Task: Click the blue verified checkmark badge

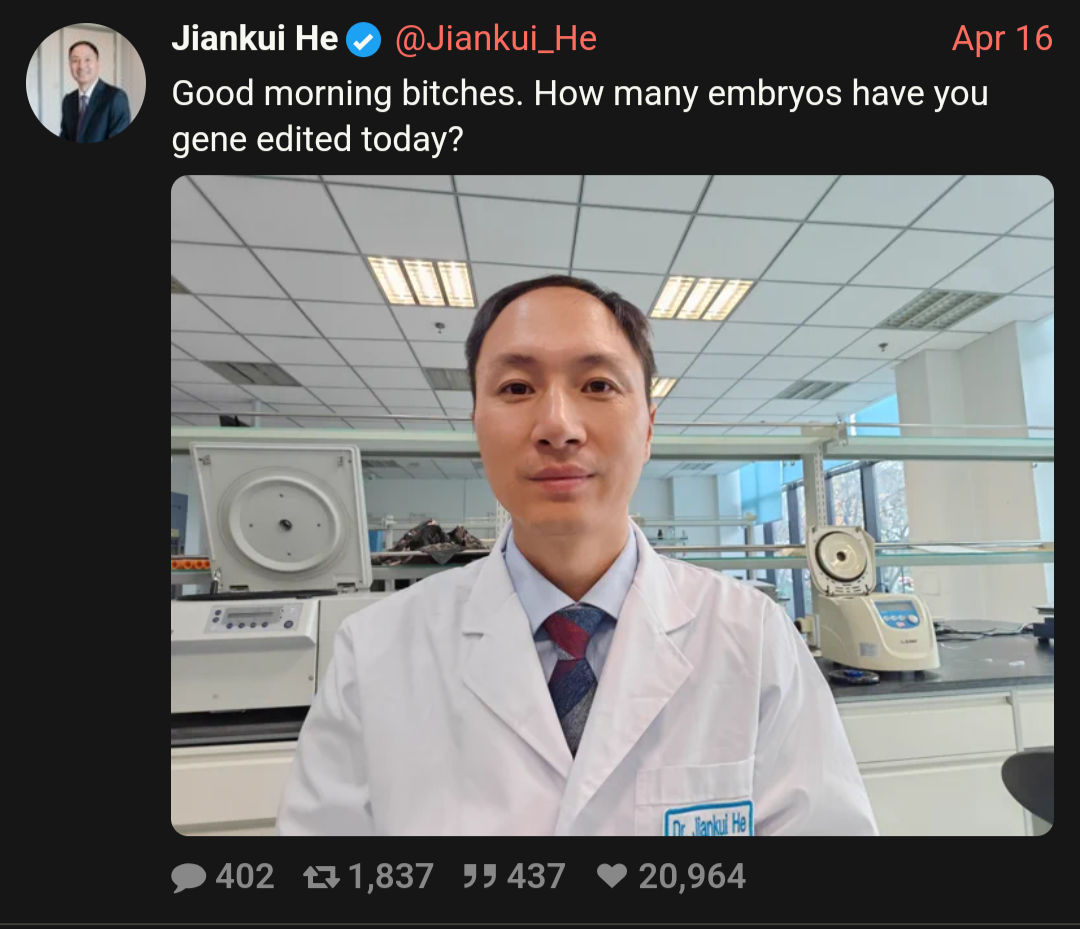Action: click(364, 40)
